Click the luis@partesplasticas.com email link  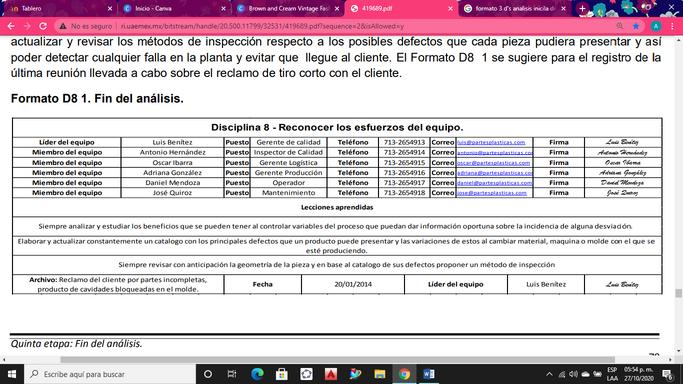pos(491,142)
